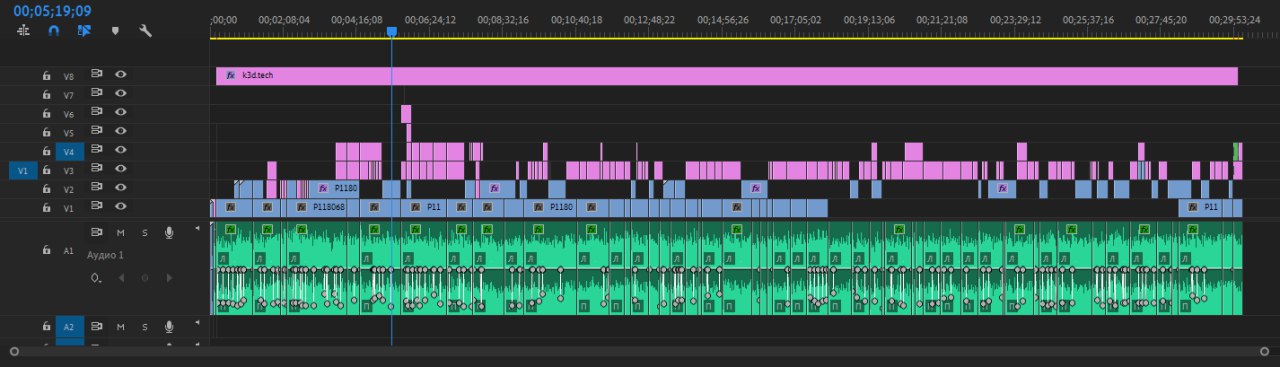Select the k3d.tech clip on V8
This screenshot has height=367, width=1280.
727,76
